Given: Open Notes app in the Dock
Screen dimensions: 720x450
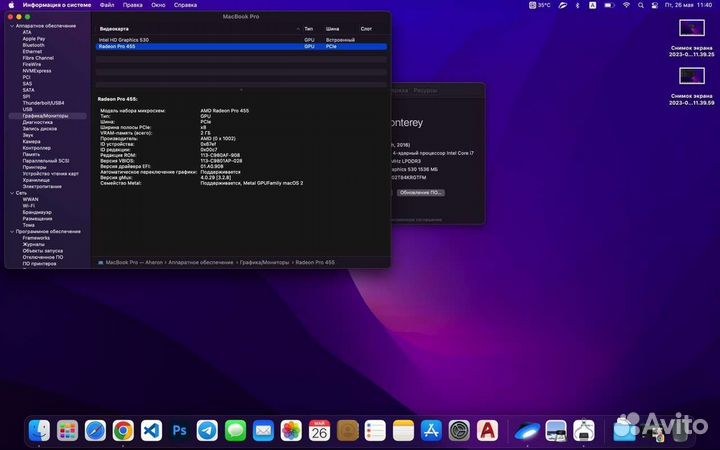Looking at the screenshot, I should [x=404, y=431].
